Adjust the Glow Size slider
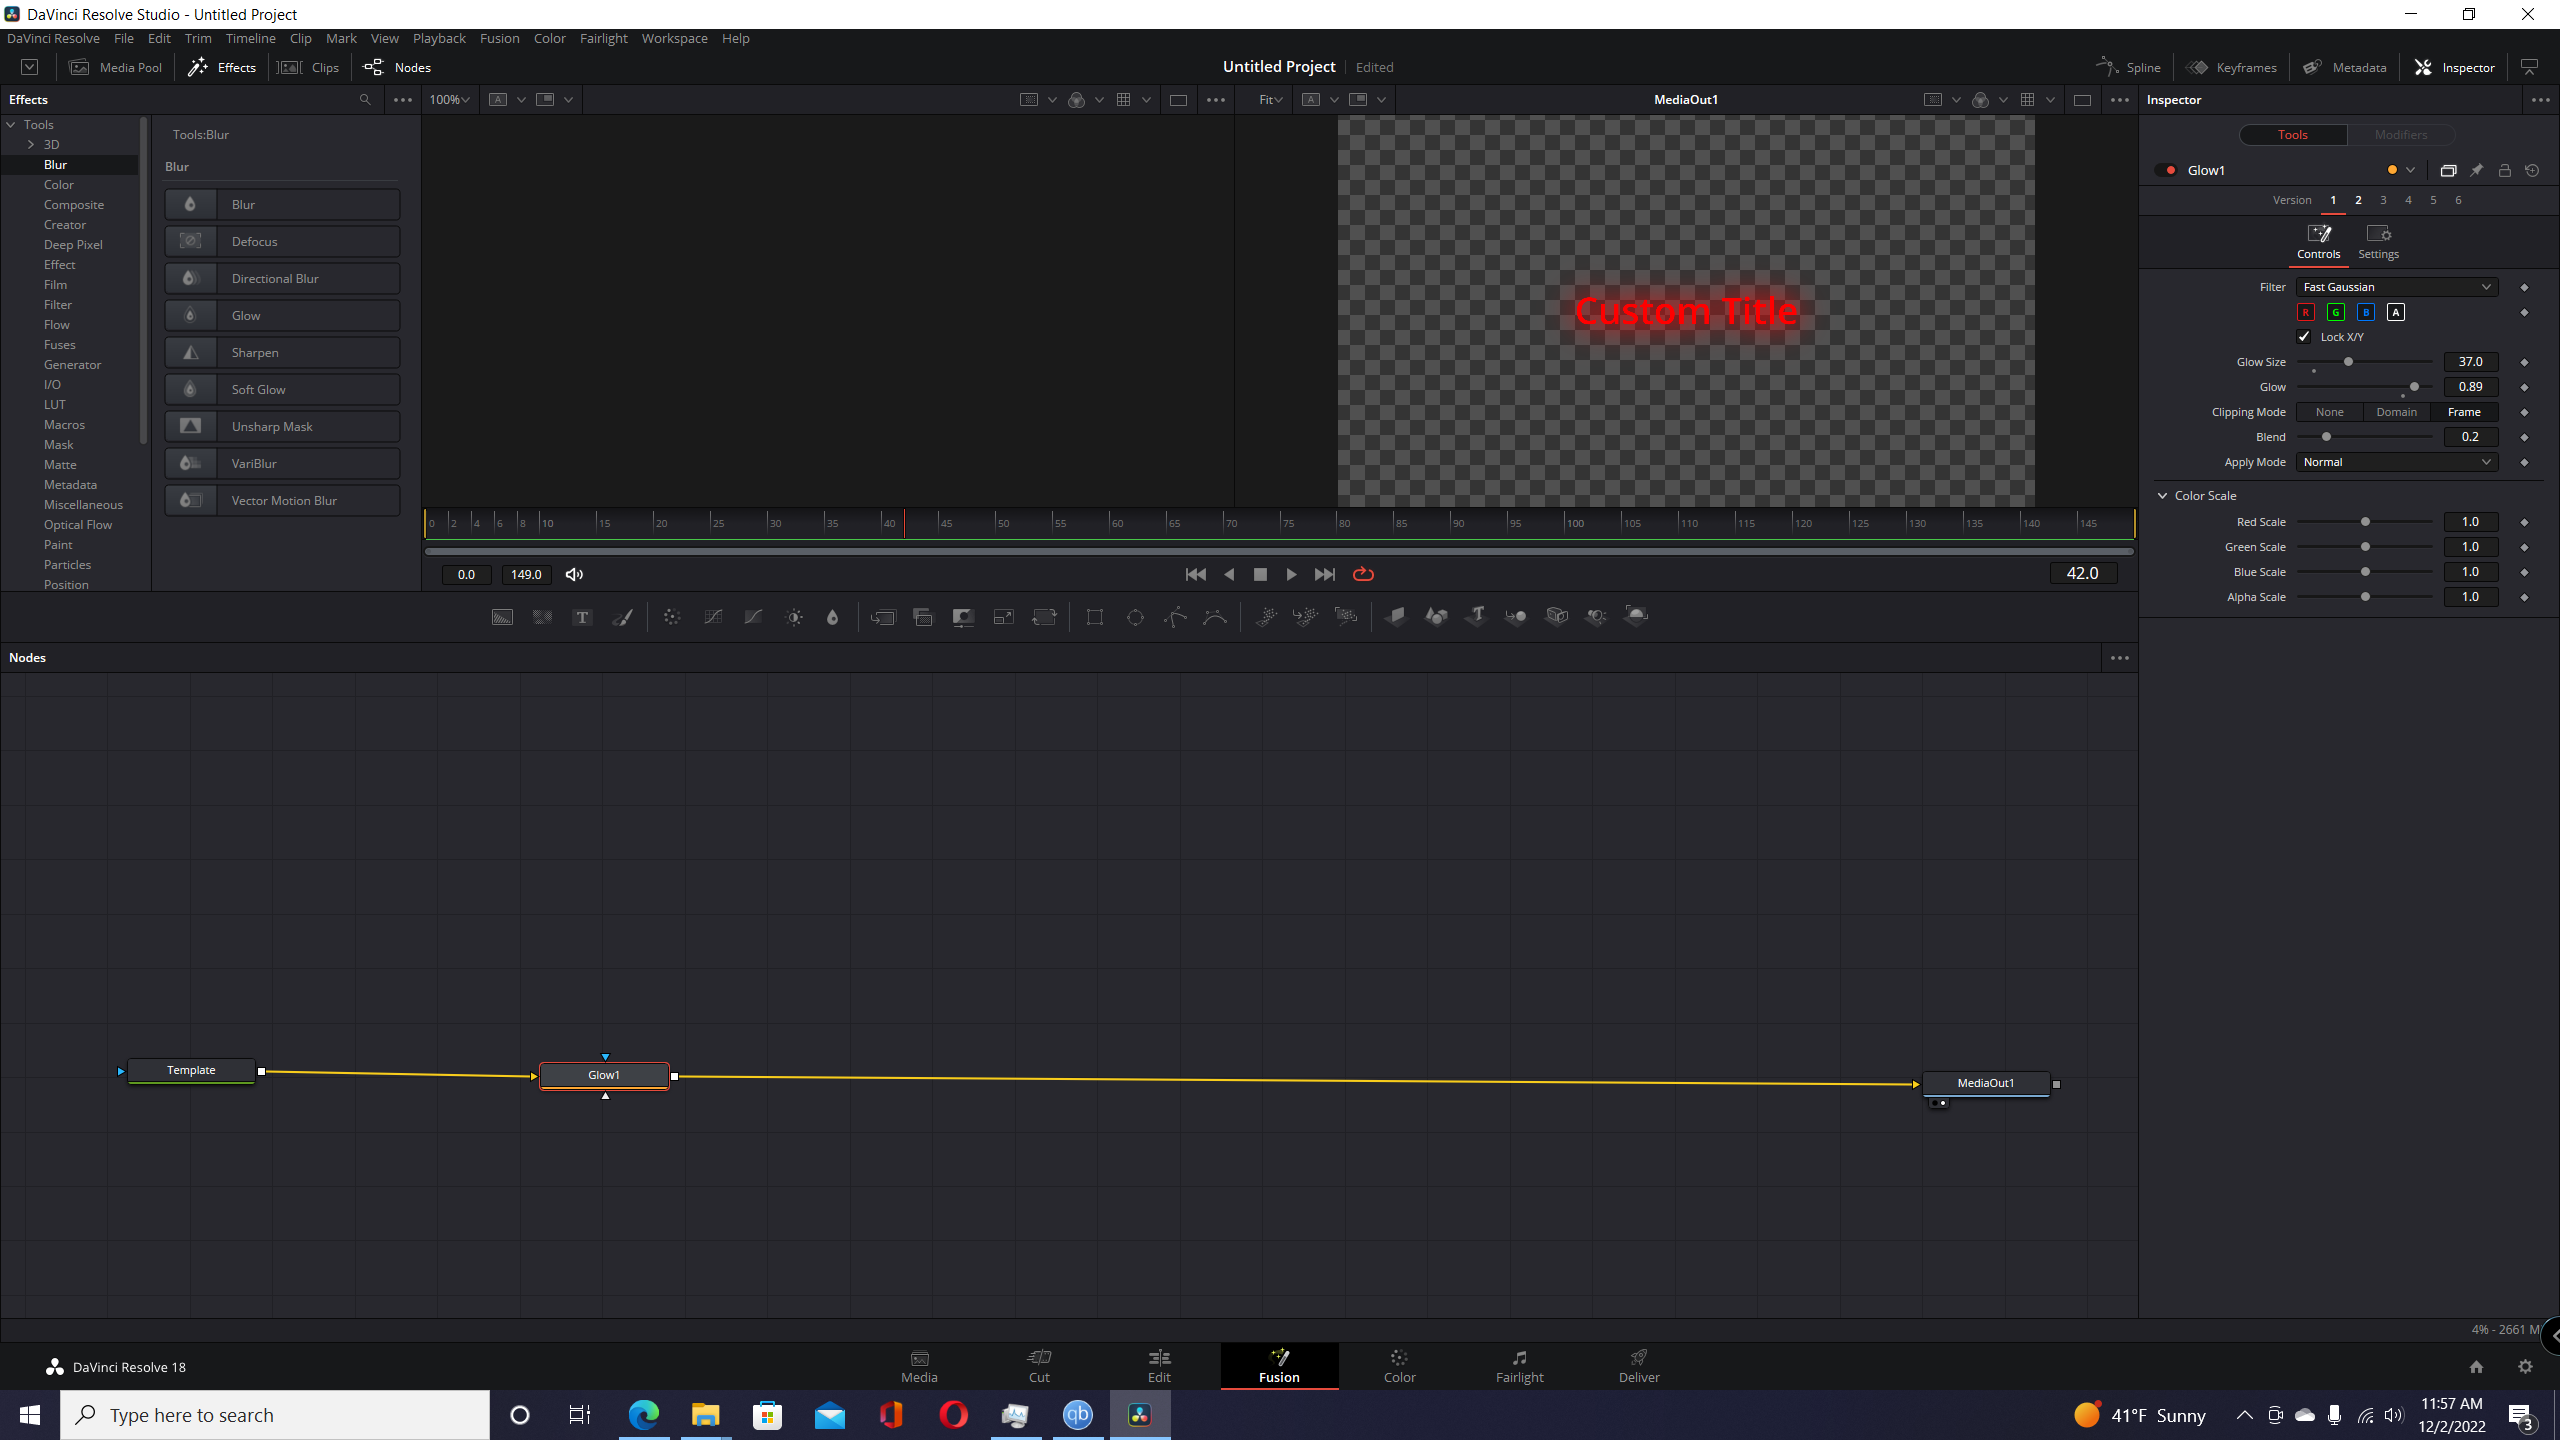Image resolution: width=2560 pixels, height=1440 pixels. click(x=2348, y=362)
